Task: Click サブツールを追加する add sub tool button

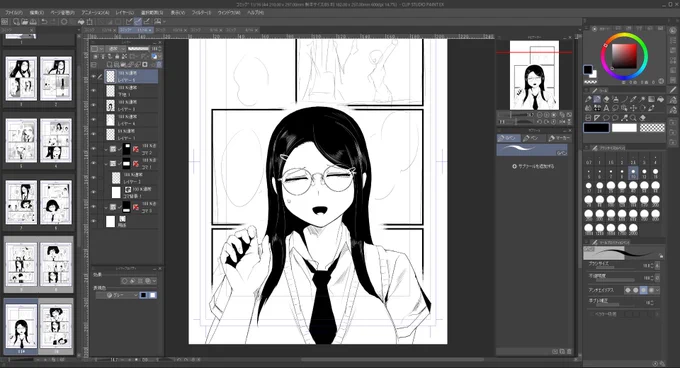Action: click(533, 166)
